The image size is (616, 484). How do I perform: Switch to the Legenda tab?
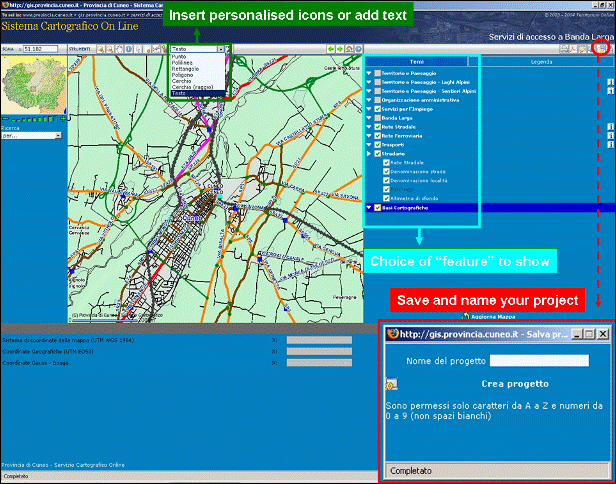(x=541, y=62)
